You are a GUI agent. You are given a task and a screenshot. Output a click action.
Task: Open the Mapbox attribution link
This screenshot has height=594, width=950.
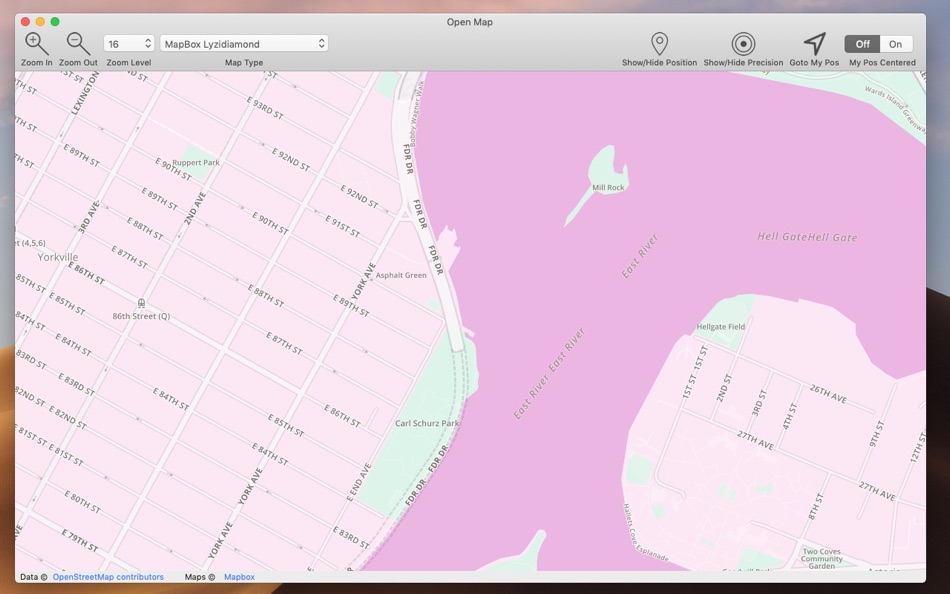pos(239,577)
